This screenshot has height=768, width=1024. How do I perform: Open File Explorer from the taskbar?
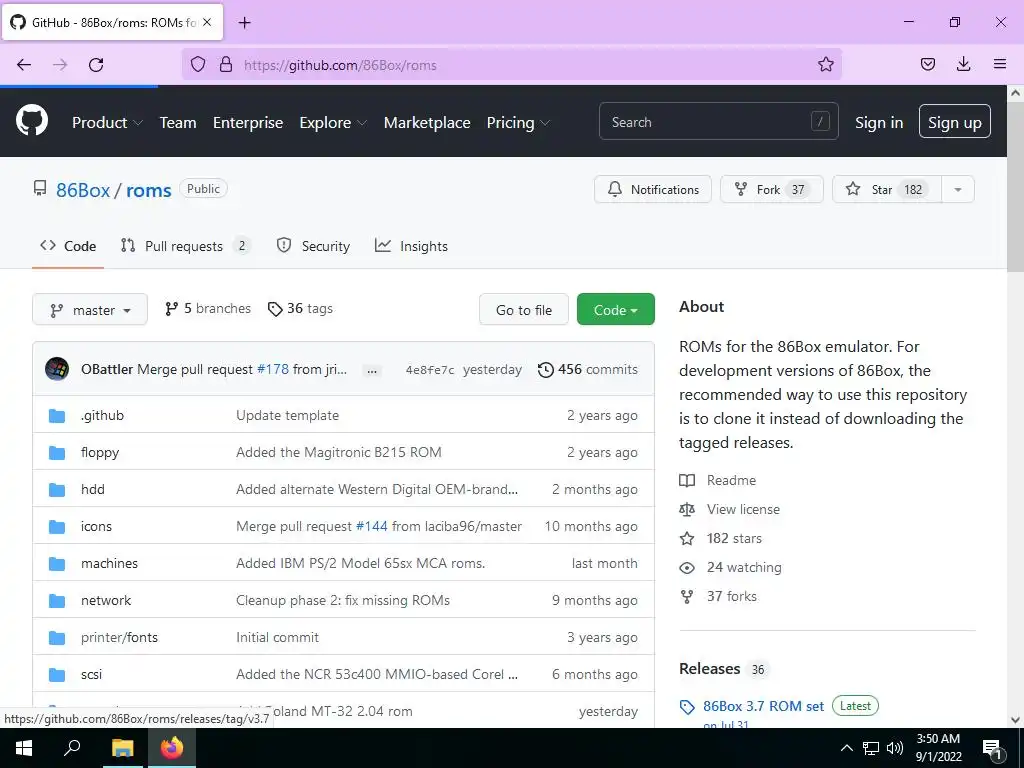click(122, 748)
